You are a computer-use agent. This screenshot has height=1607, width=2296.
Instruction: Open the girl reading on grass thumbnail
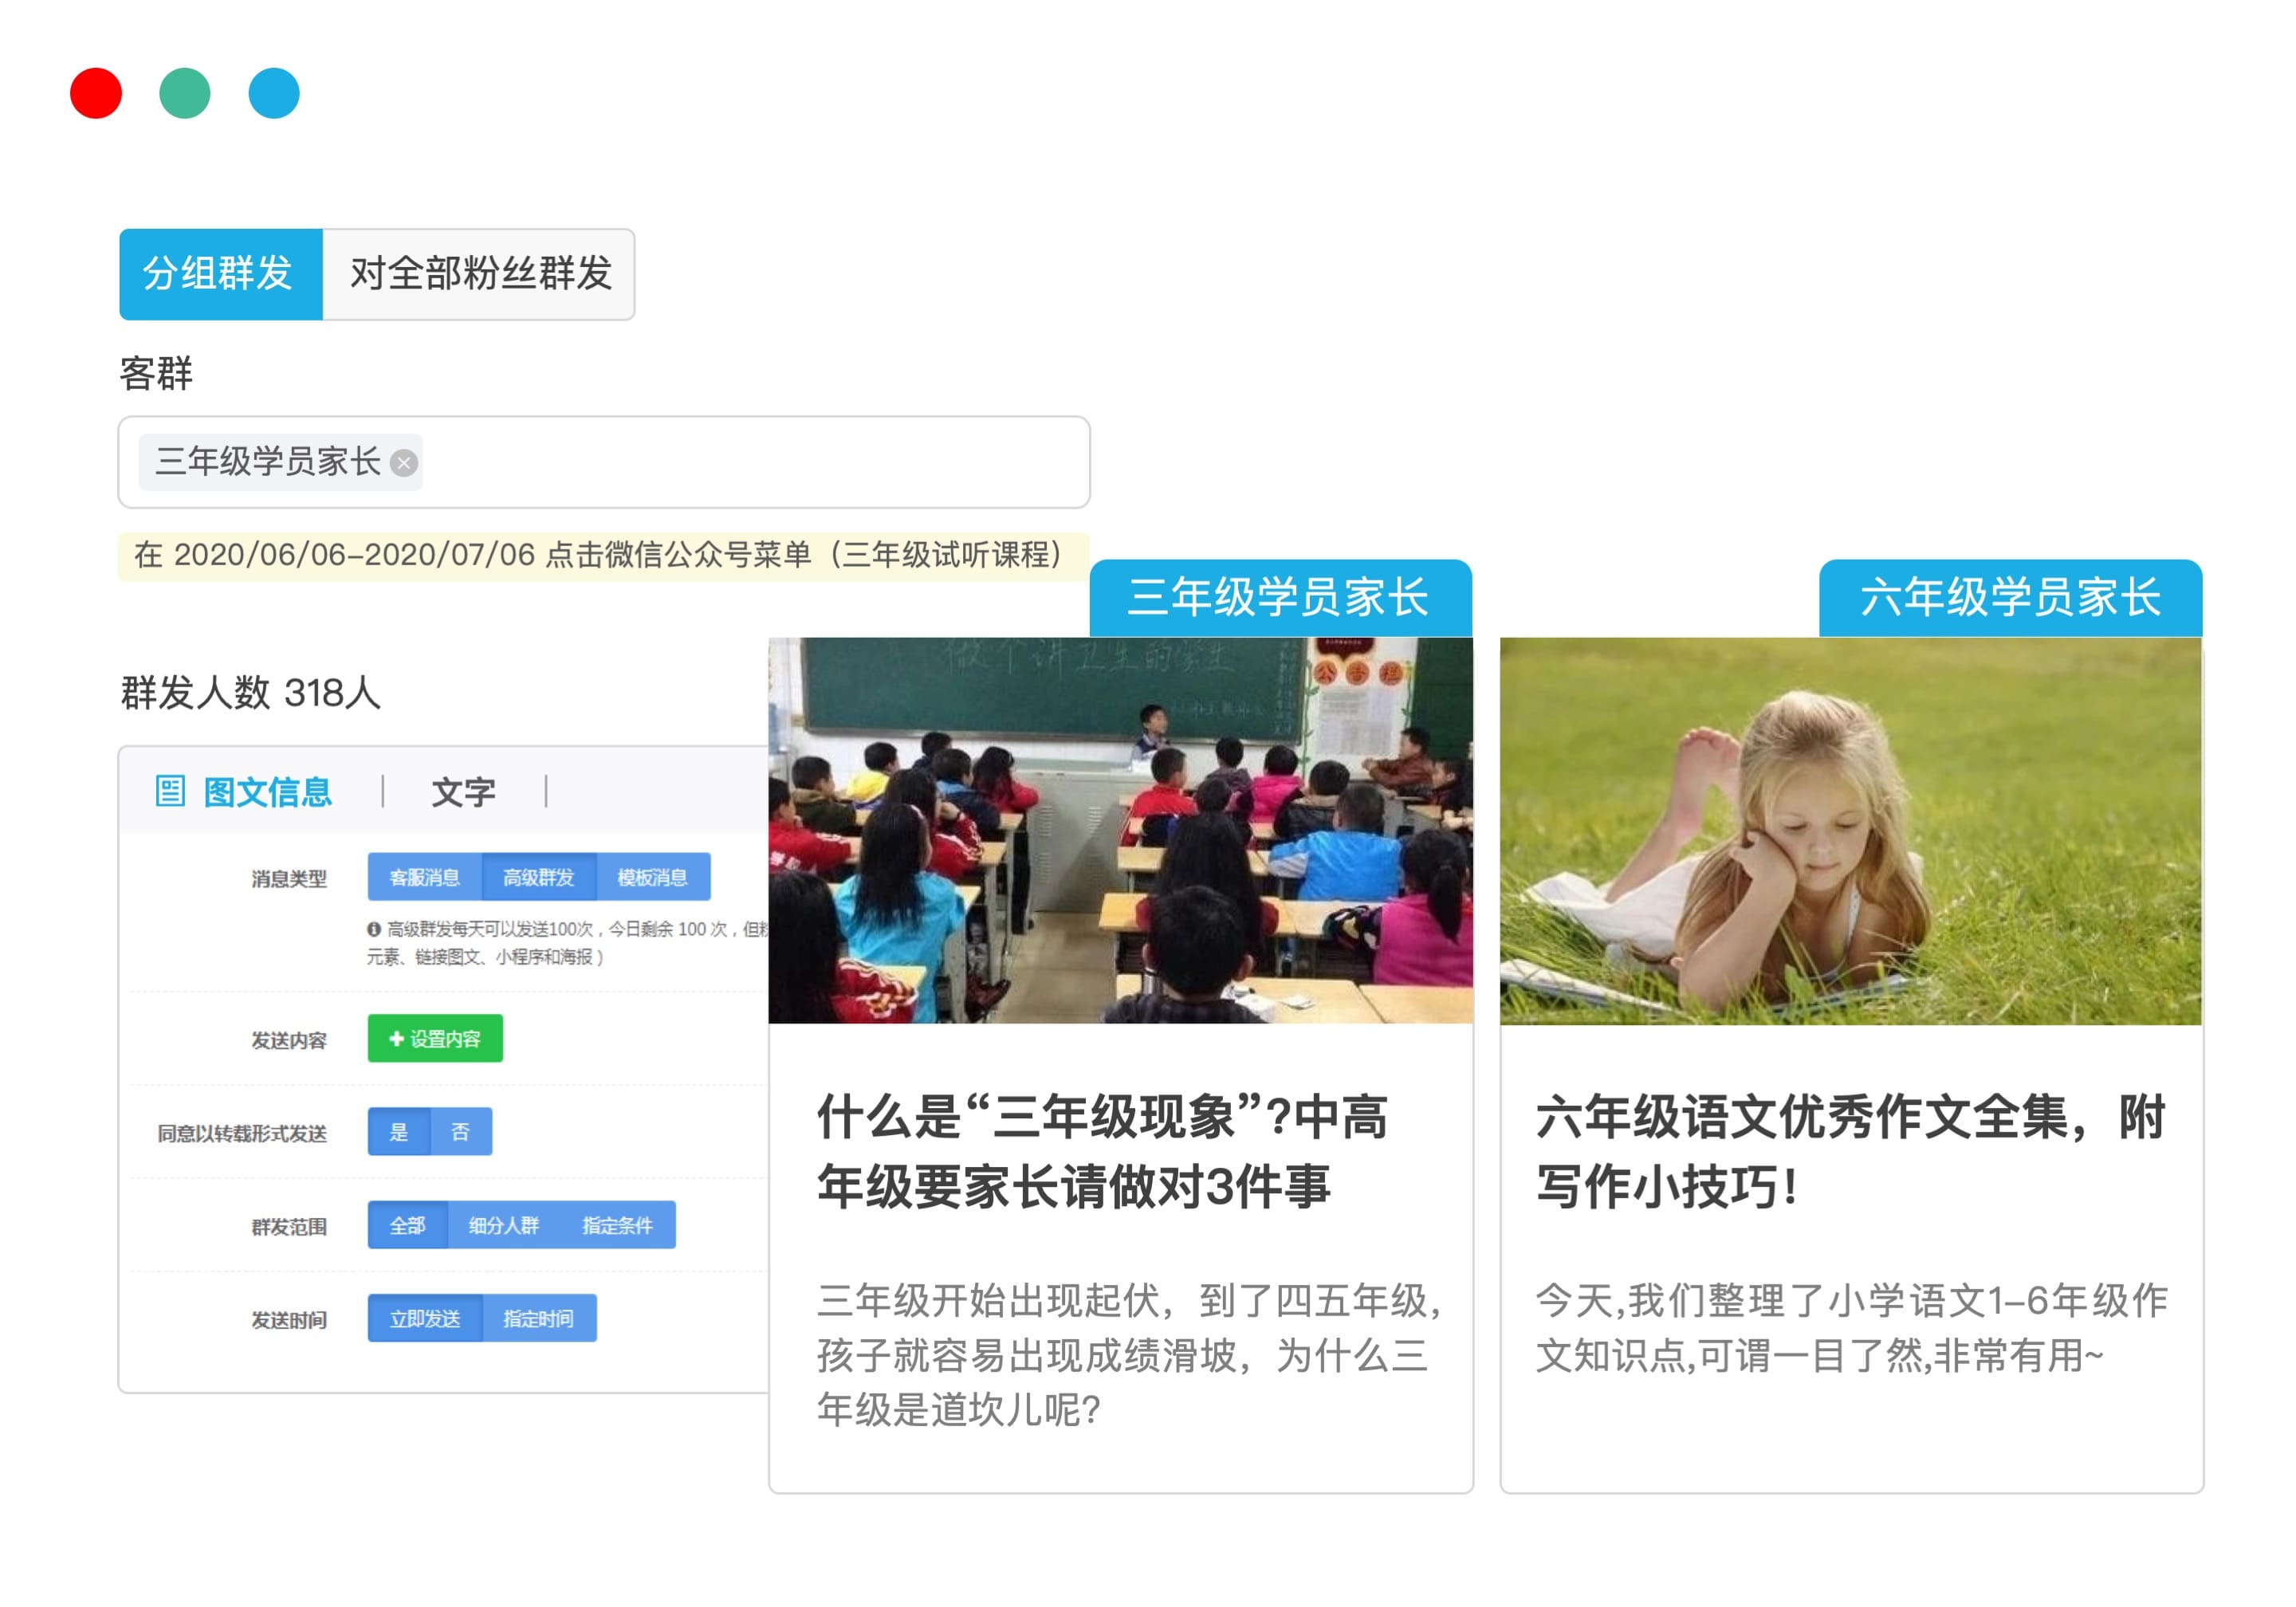pos(1851,831)
